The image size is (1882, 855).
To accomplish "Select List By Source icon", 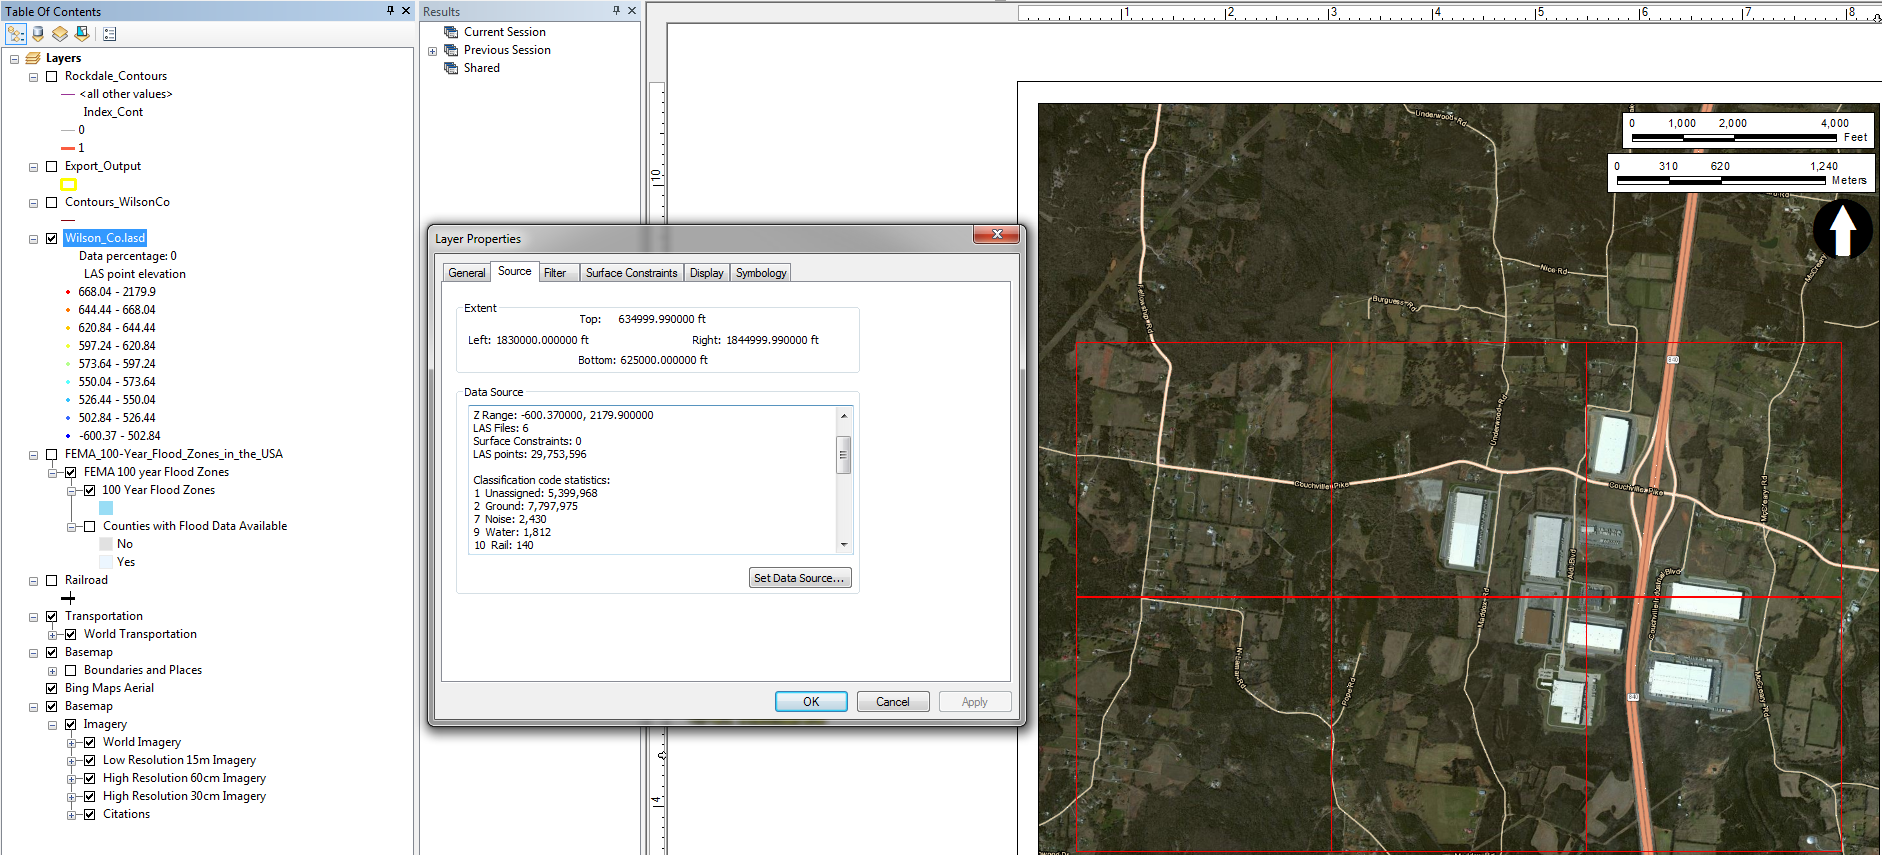I will pyautogui.click(x=38, y=34).
